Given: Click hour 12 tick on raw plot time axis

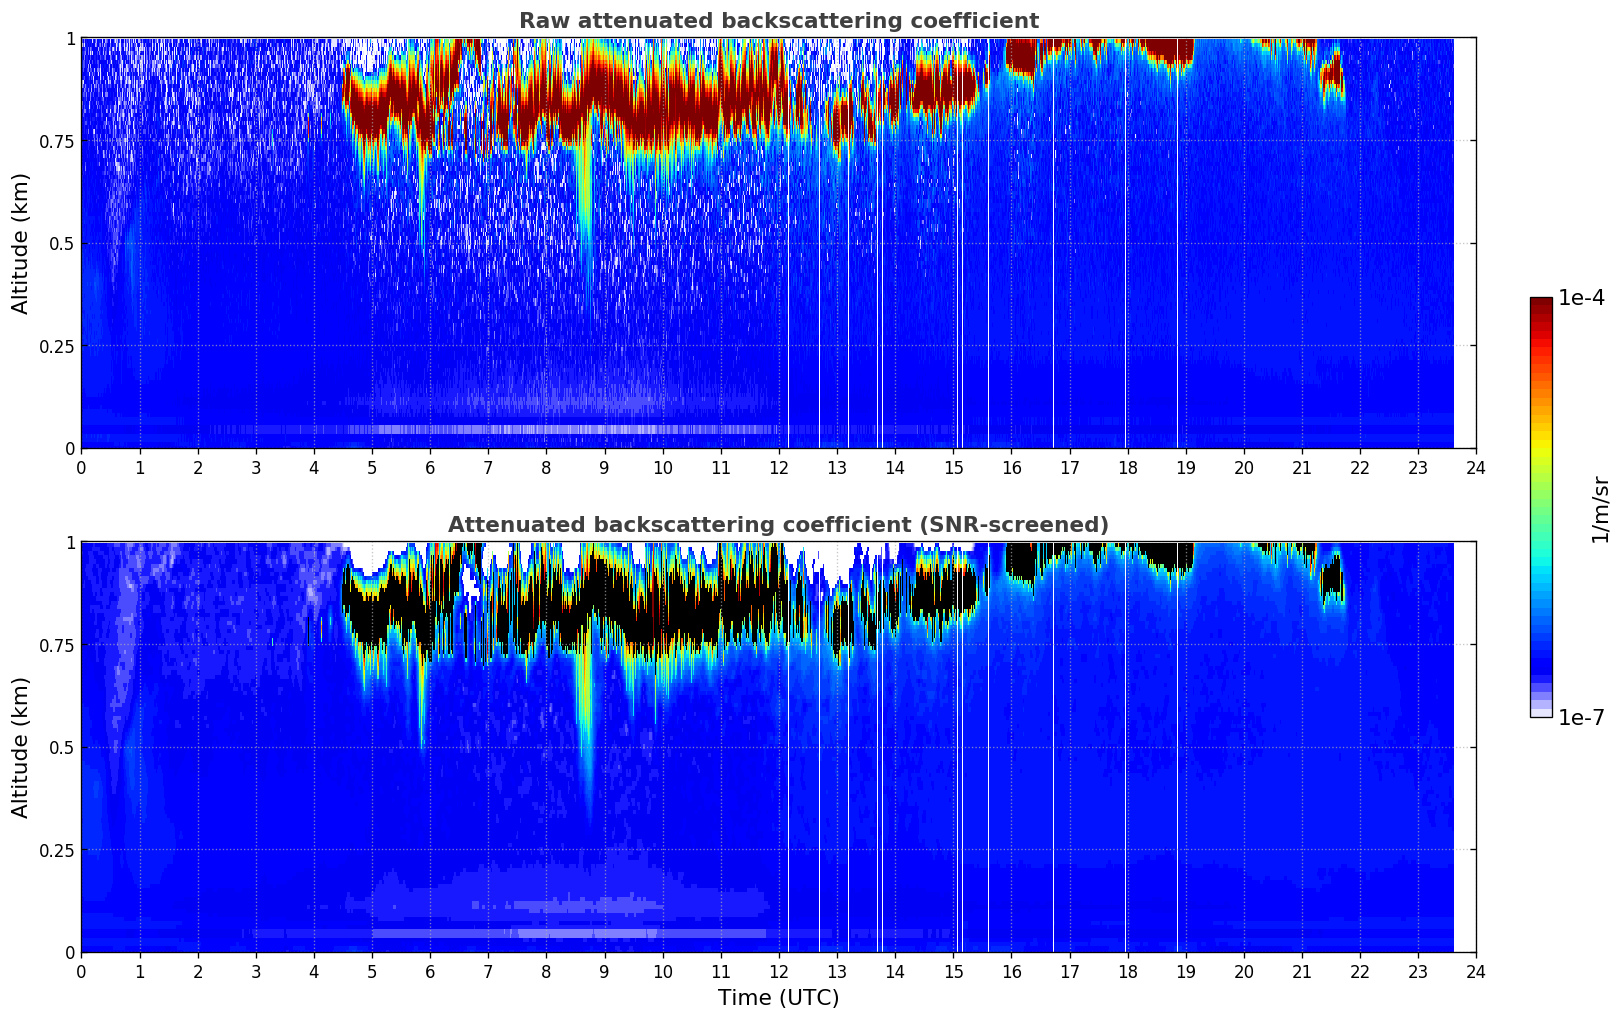Looking at the screenshot, I should (x=778, y=467).
